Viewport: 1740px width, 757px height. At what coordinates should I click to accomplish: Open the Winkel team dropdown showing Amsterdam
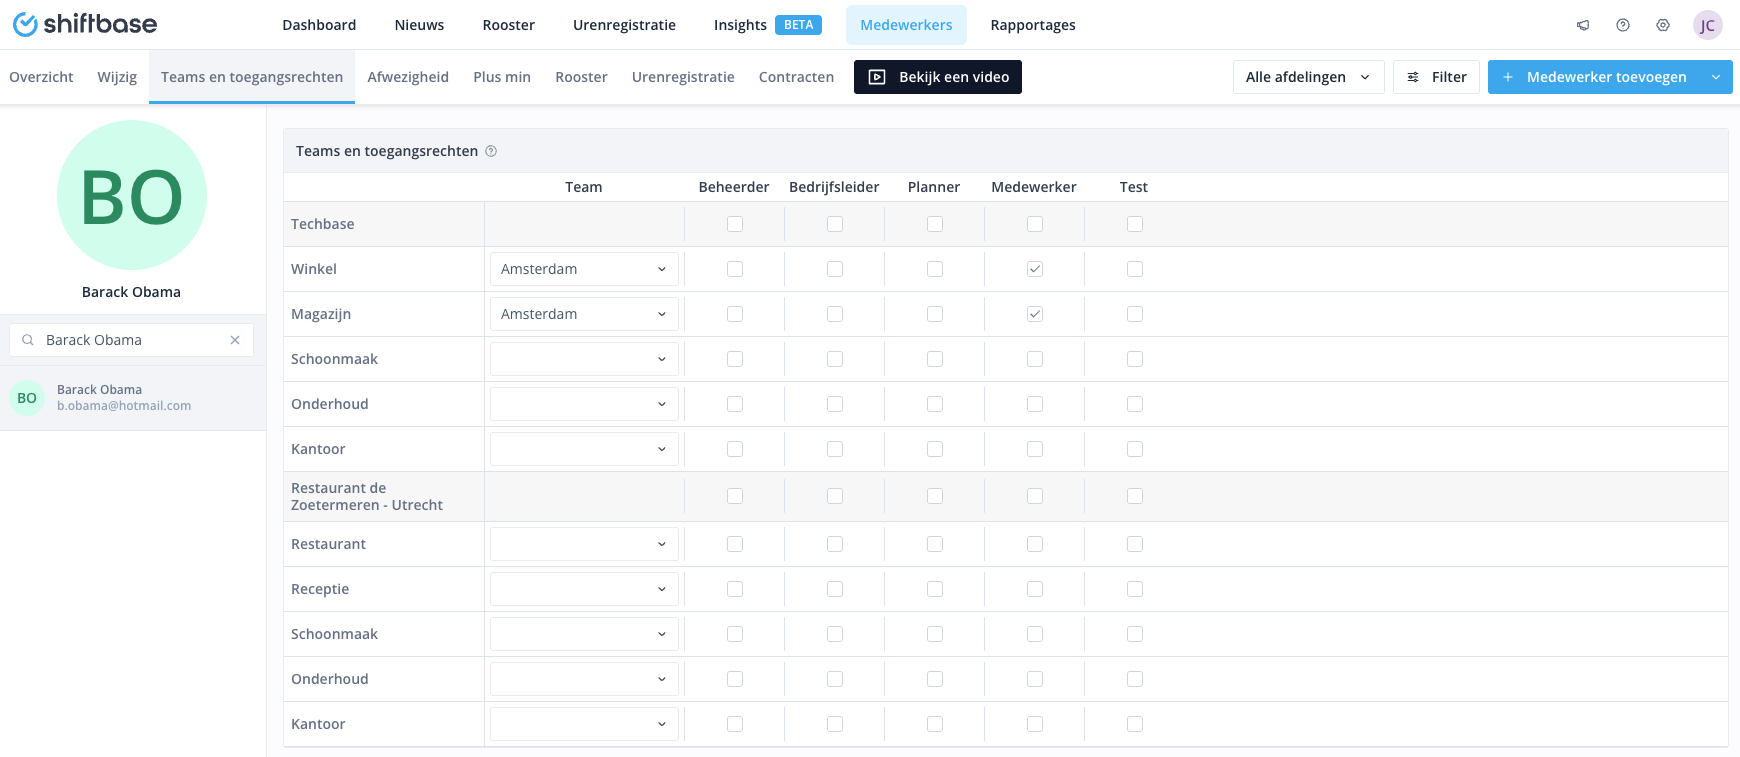(584, 269)
